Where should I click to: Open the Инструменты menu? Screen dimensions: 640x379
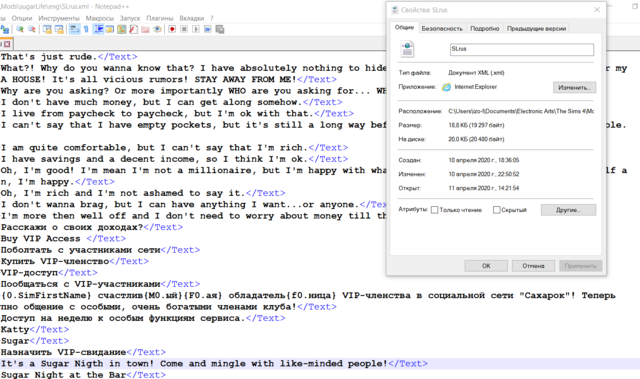(x=59, y=18)
